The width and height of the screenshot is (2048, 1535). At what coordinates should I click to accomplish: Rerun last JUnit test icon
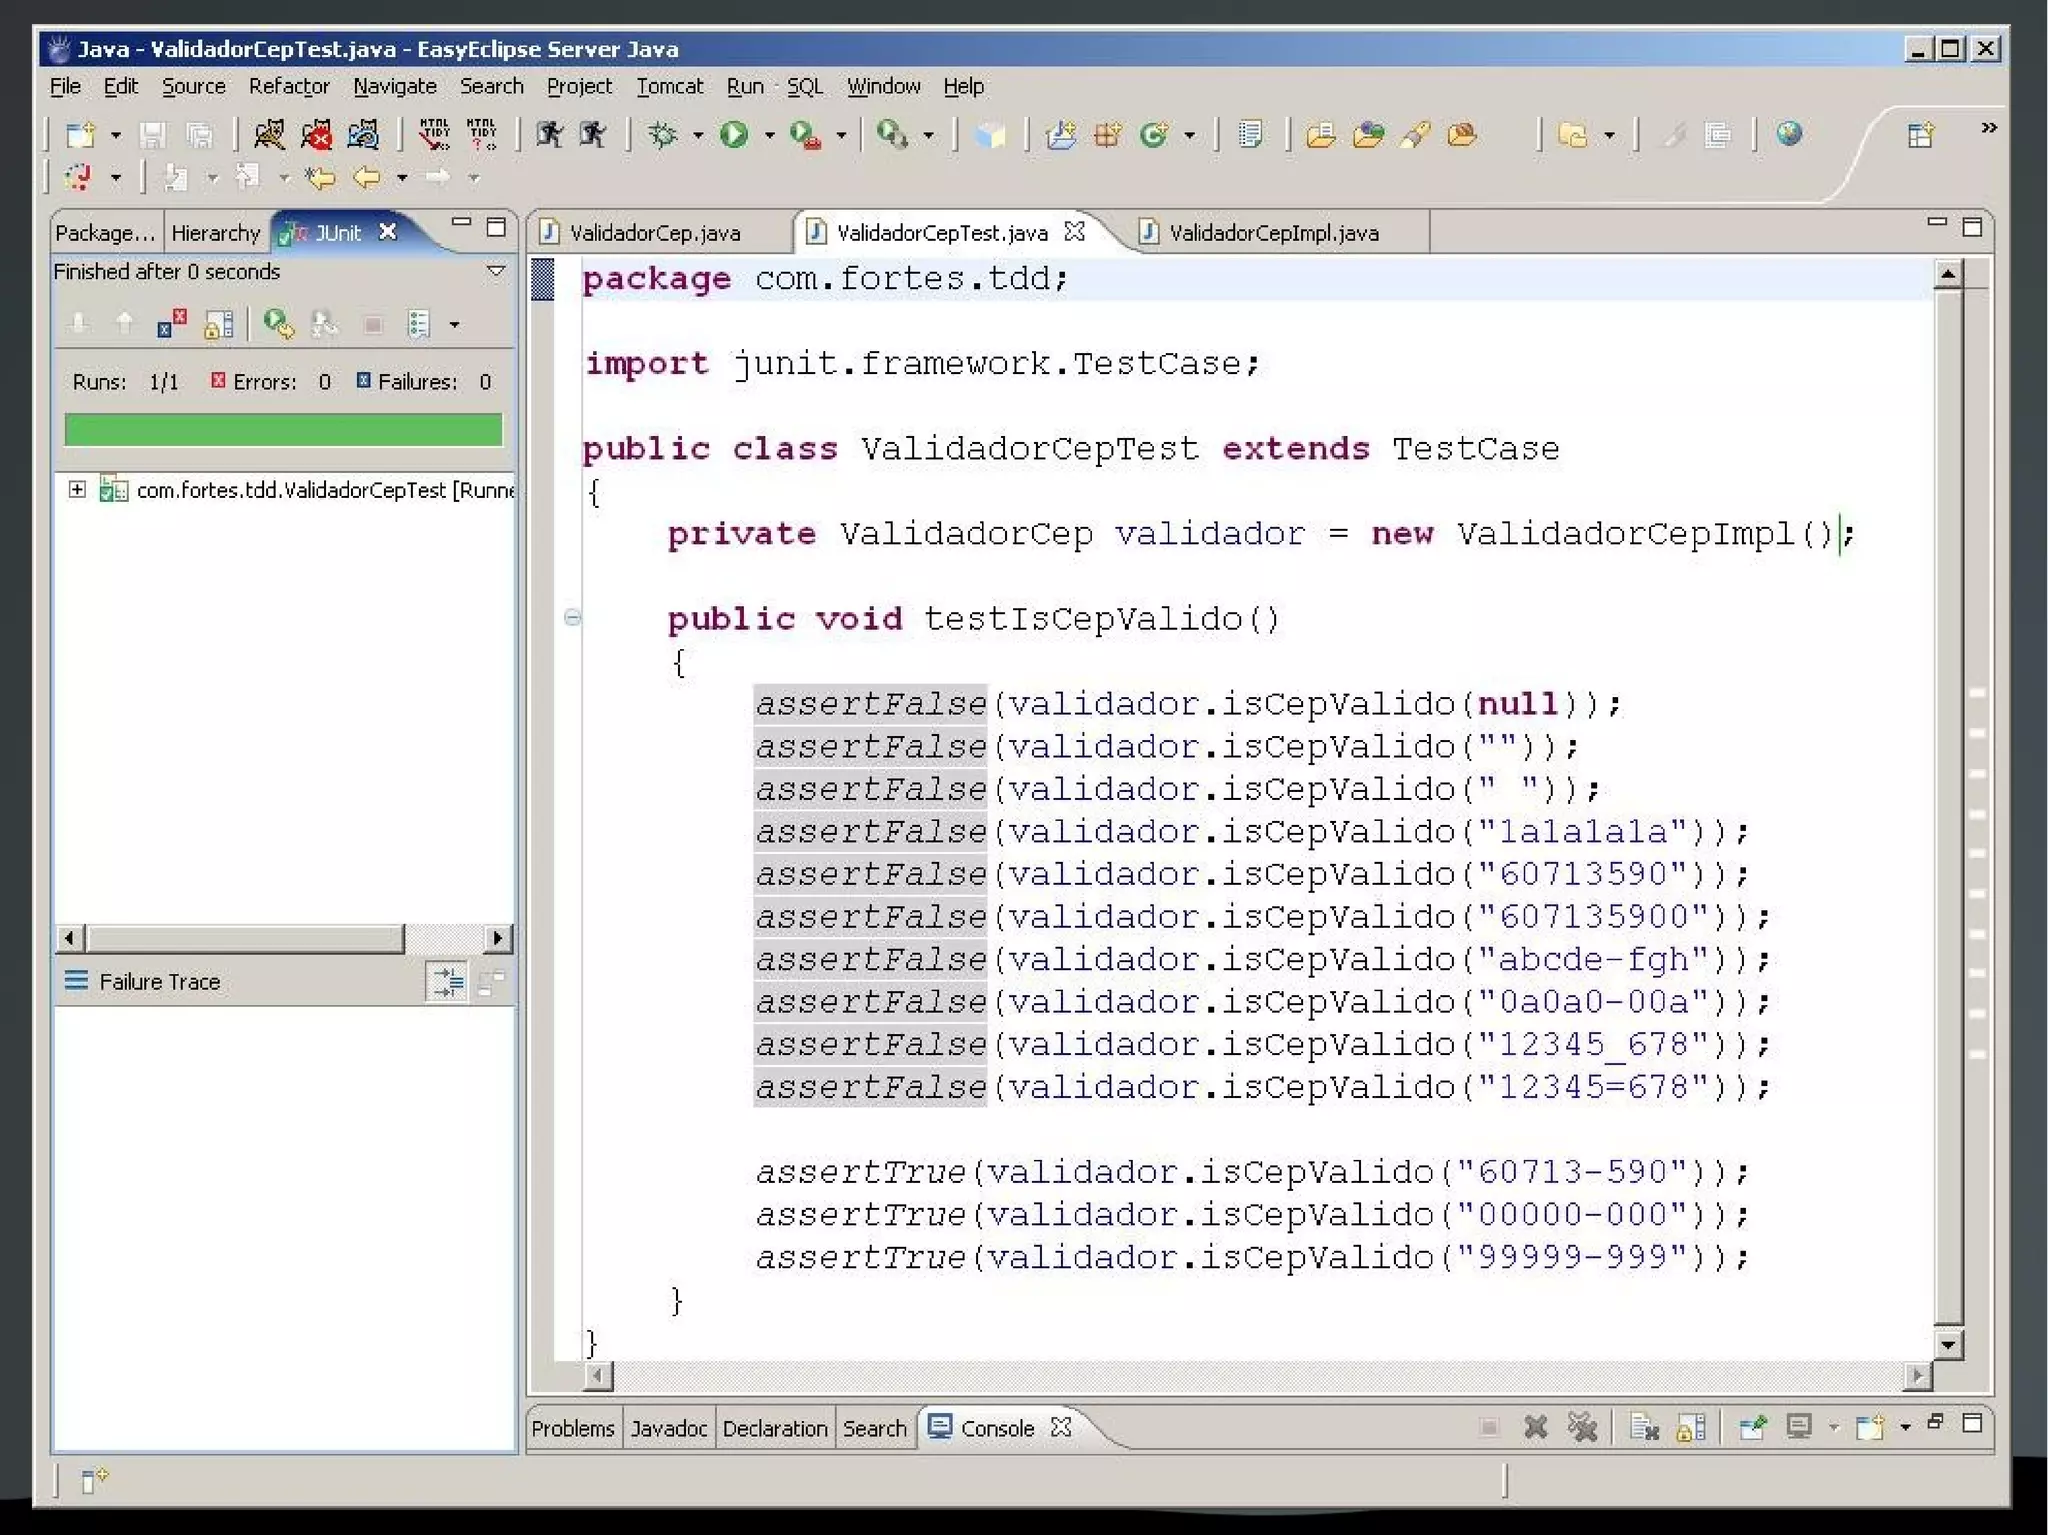tap(277, 324)
